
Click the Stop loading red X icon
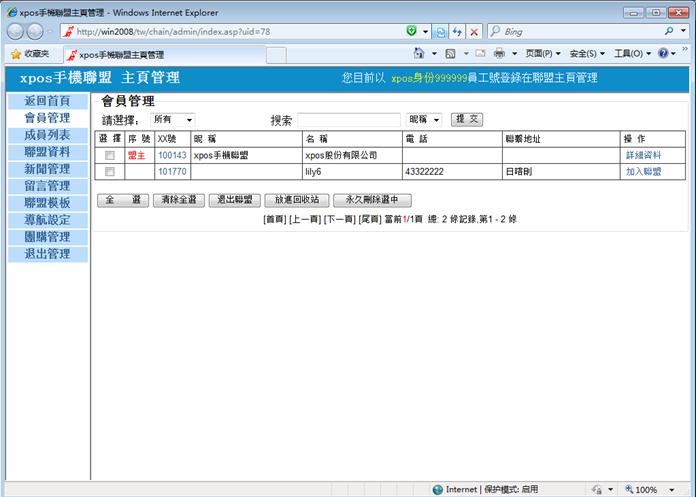[x=474, y=32]
